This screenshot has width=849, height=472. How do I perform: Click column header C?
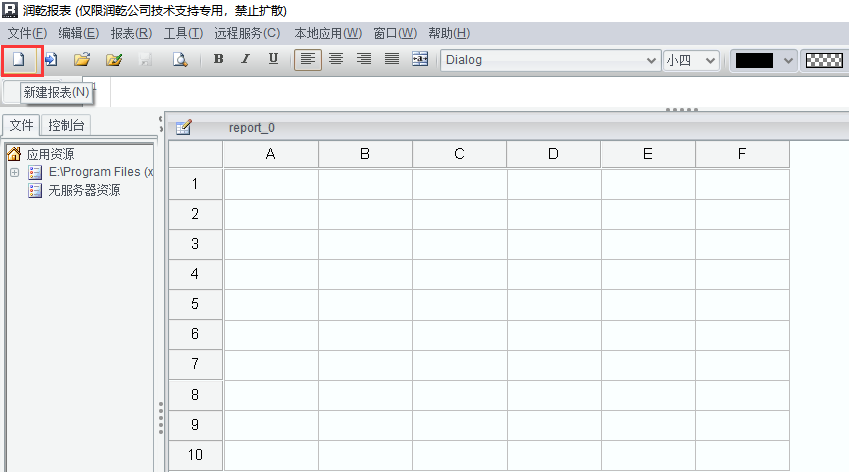click(459, 154)
